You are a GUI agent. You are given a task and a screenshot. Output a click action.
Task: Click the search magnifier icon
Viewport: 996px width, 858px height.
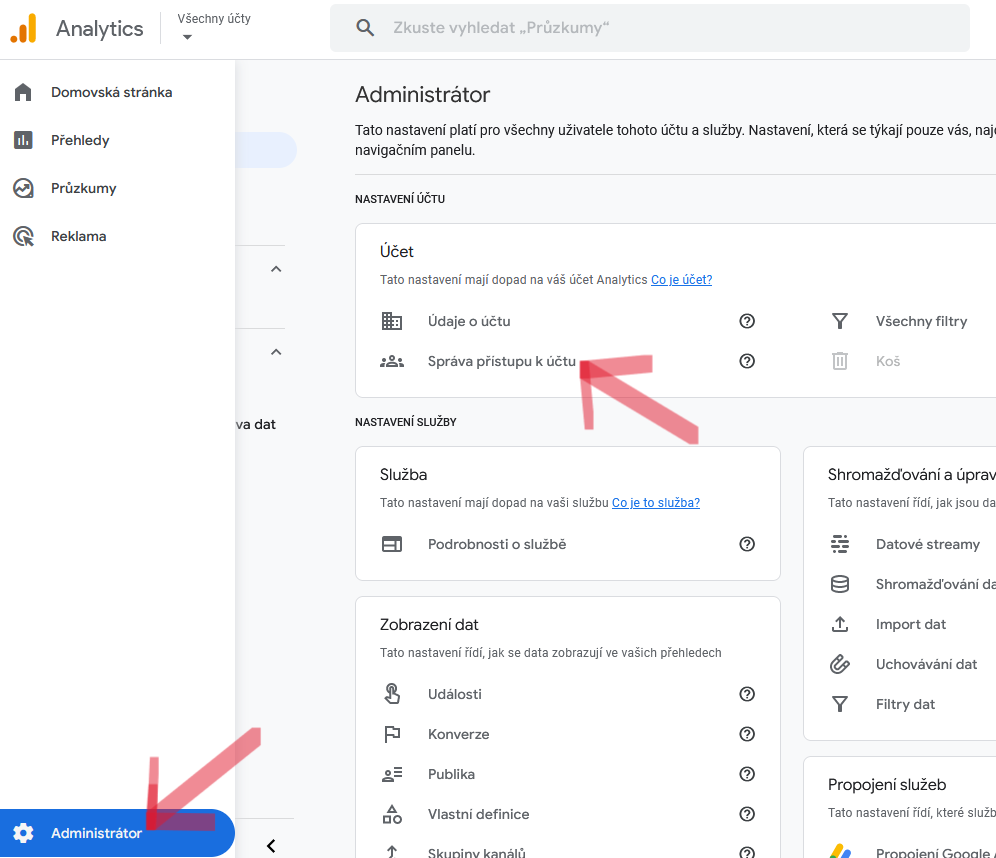point(365,28)
